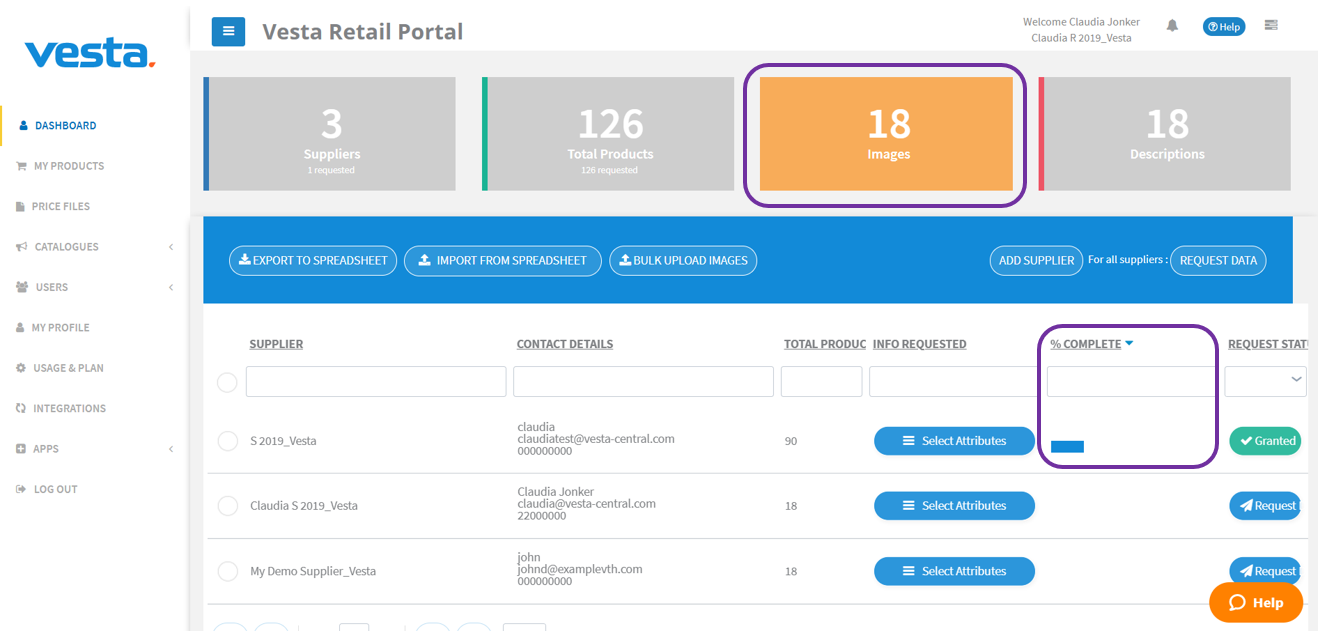
Task: Open Apps in sidebar
Action: tap(46, 449)
